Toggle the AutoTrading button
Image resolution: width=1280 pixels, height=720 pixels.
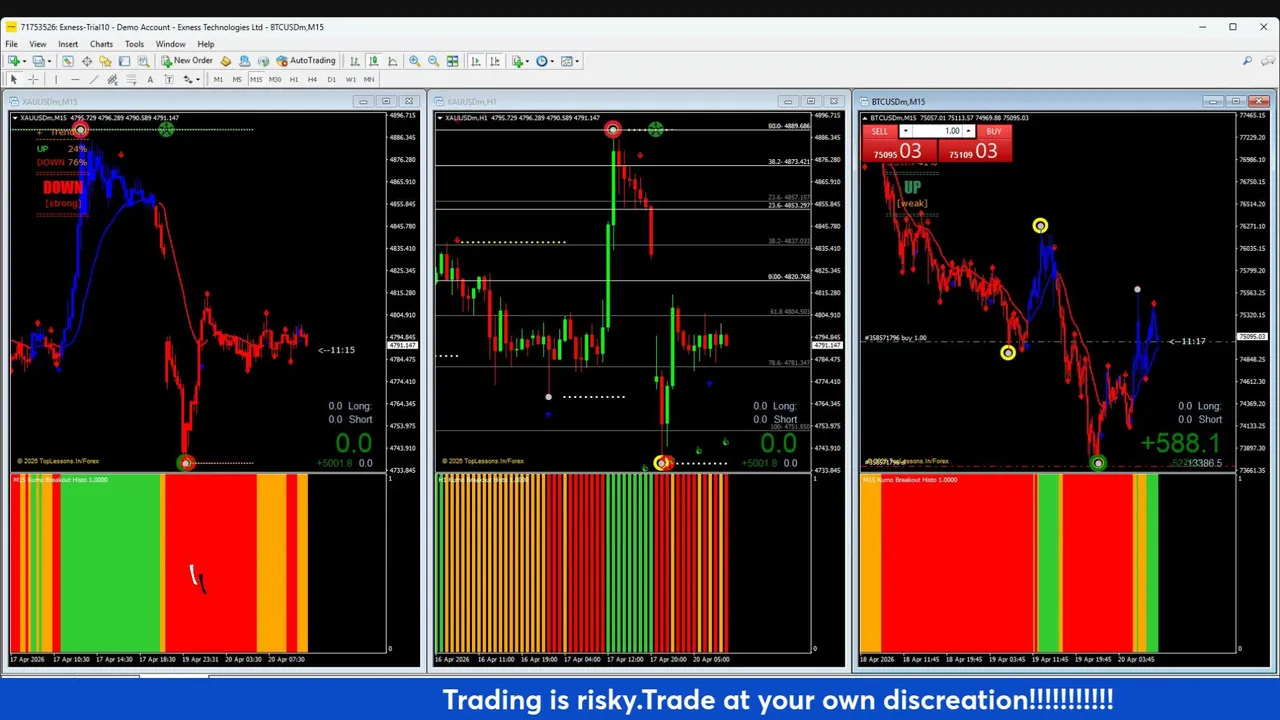(x=305, y=61)
